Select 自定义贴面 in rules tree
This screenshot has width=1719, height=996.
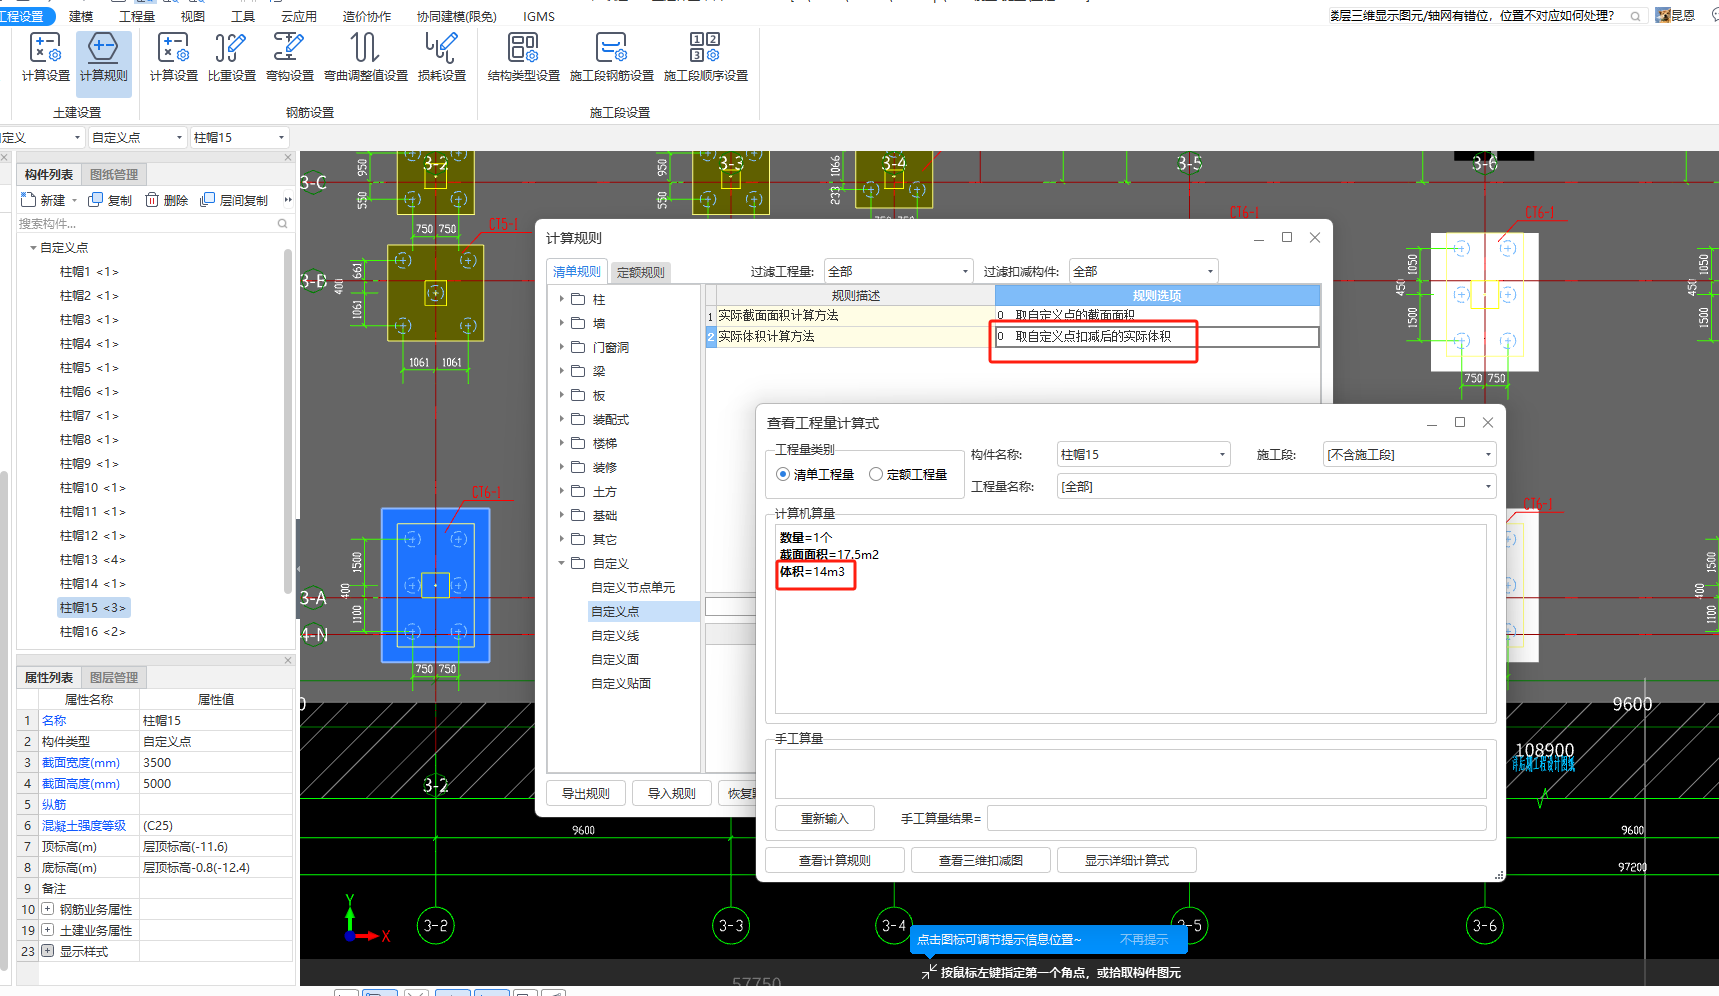621,683
